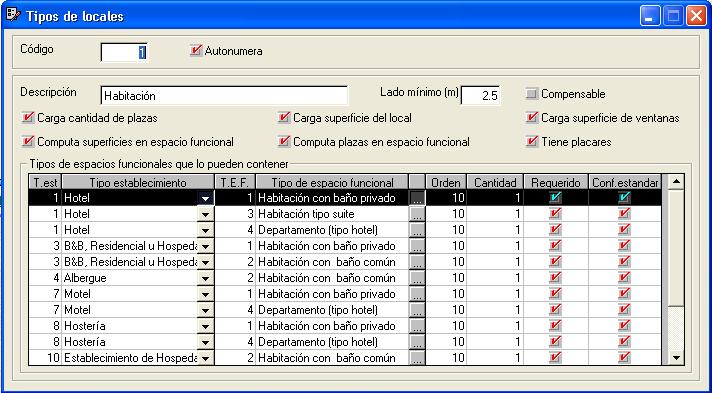The height and width of the screenshot is (393, 712).
Task: Click the Orden column header
Action: [x=445, y=182]
